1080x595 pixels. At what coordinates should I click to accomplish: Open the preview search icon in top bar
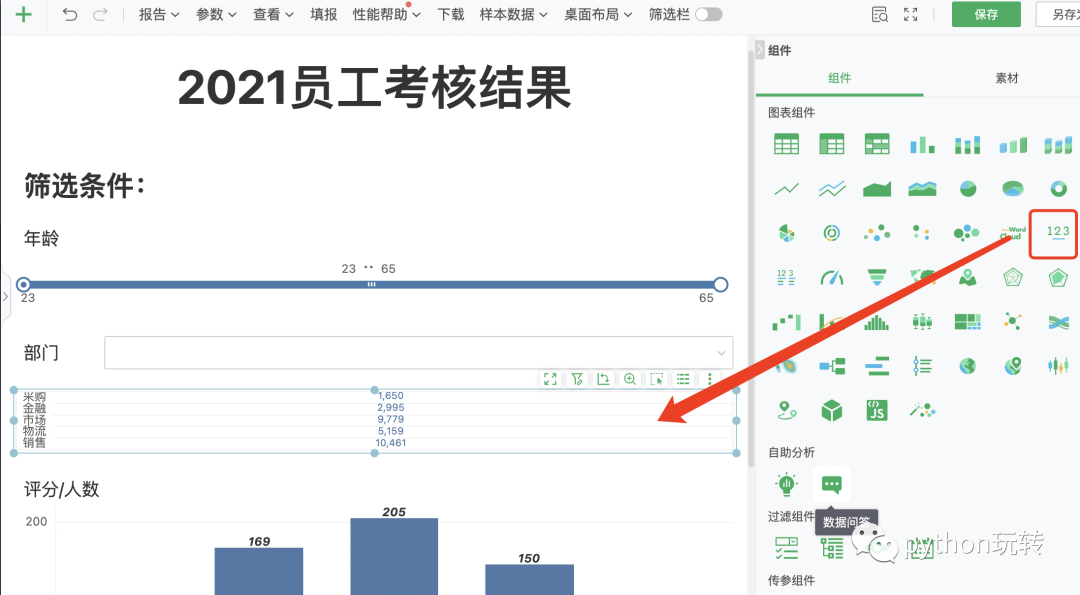(880, 14)
